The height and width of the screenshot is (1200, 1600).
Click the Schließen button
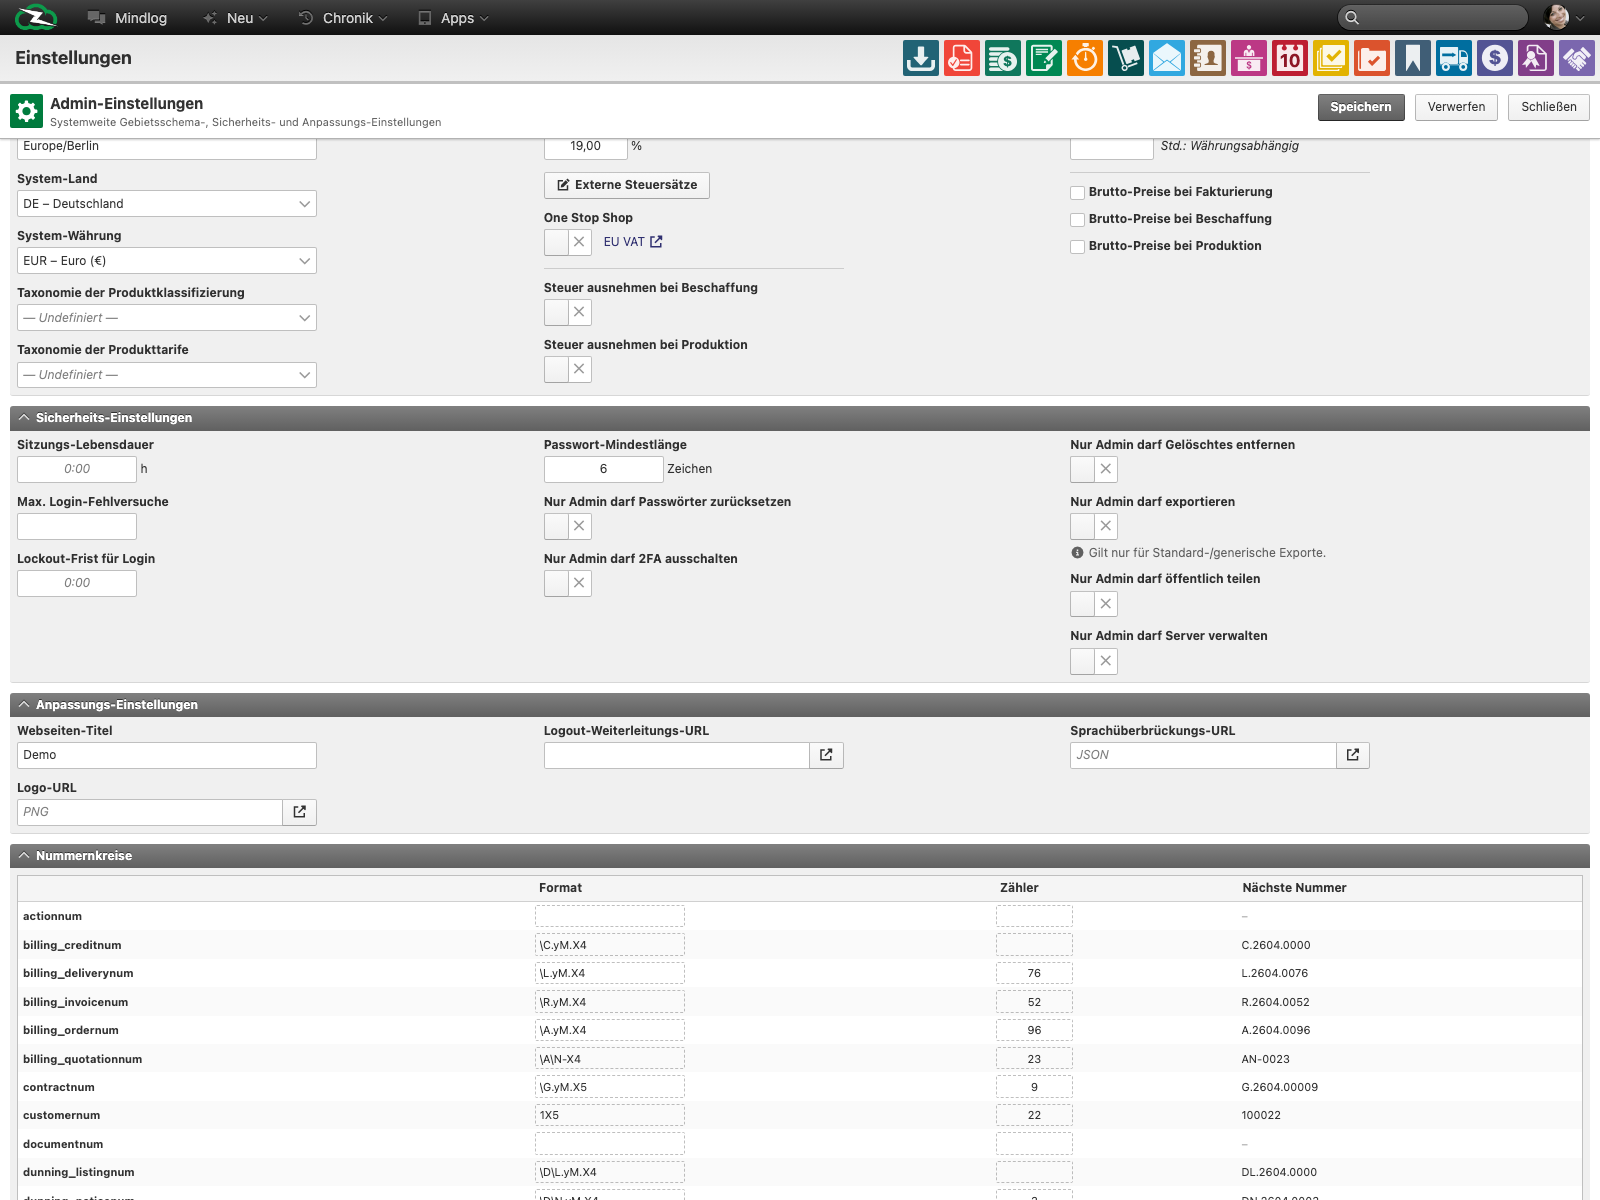click(1549, 107)
